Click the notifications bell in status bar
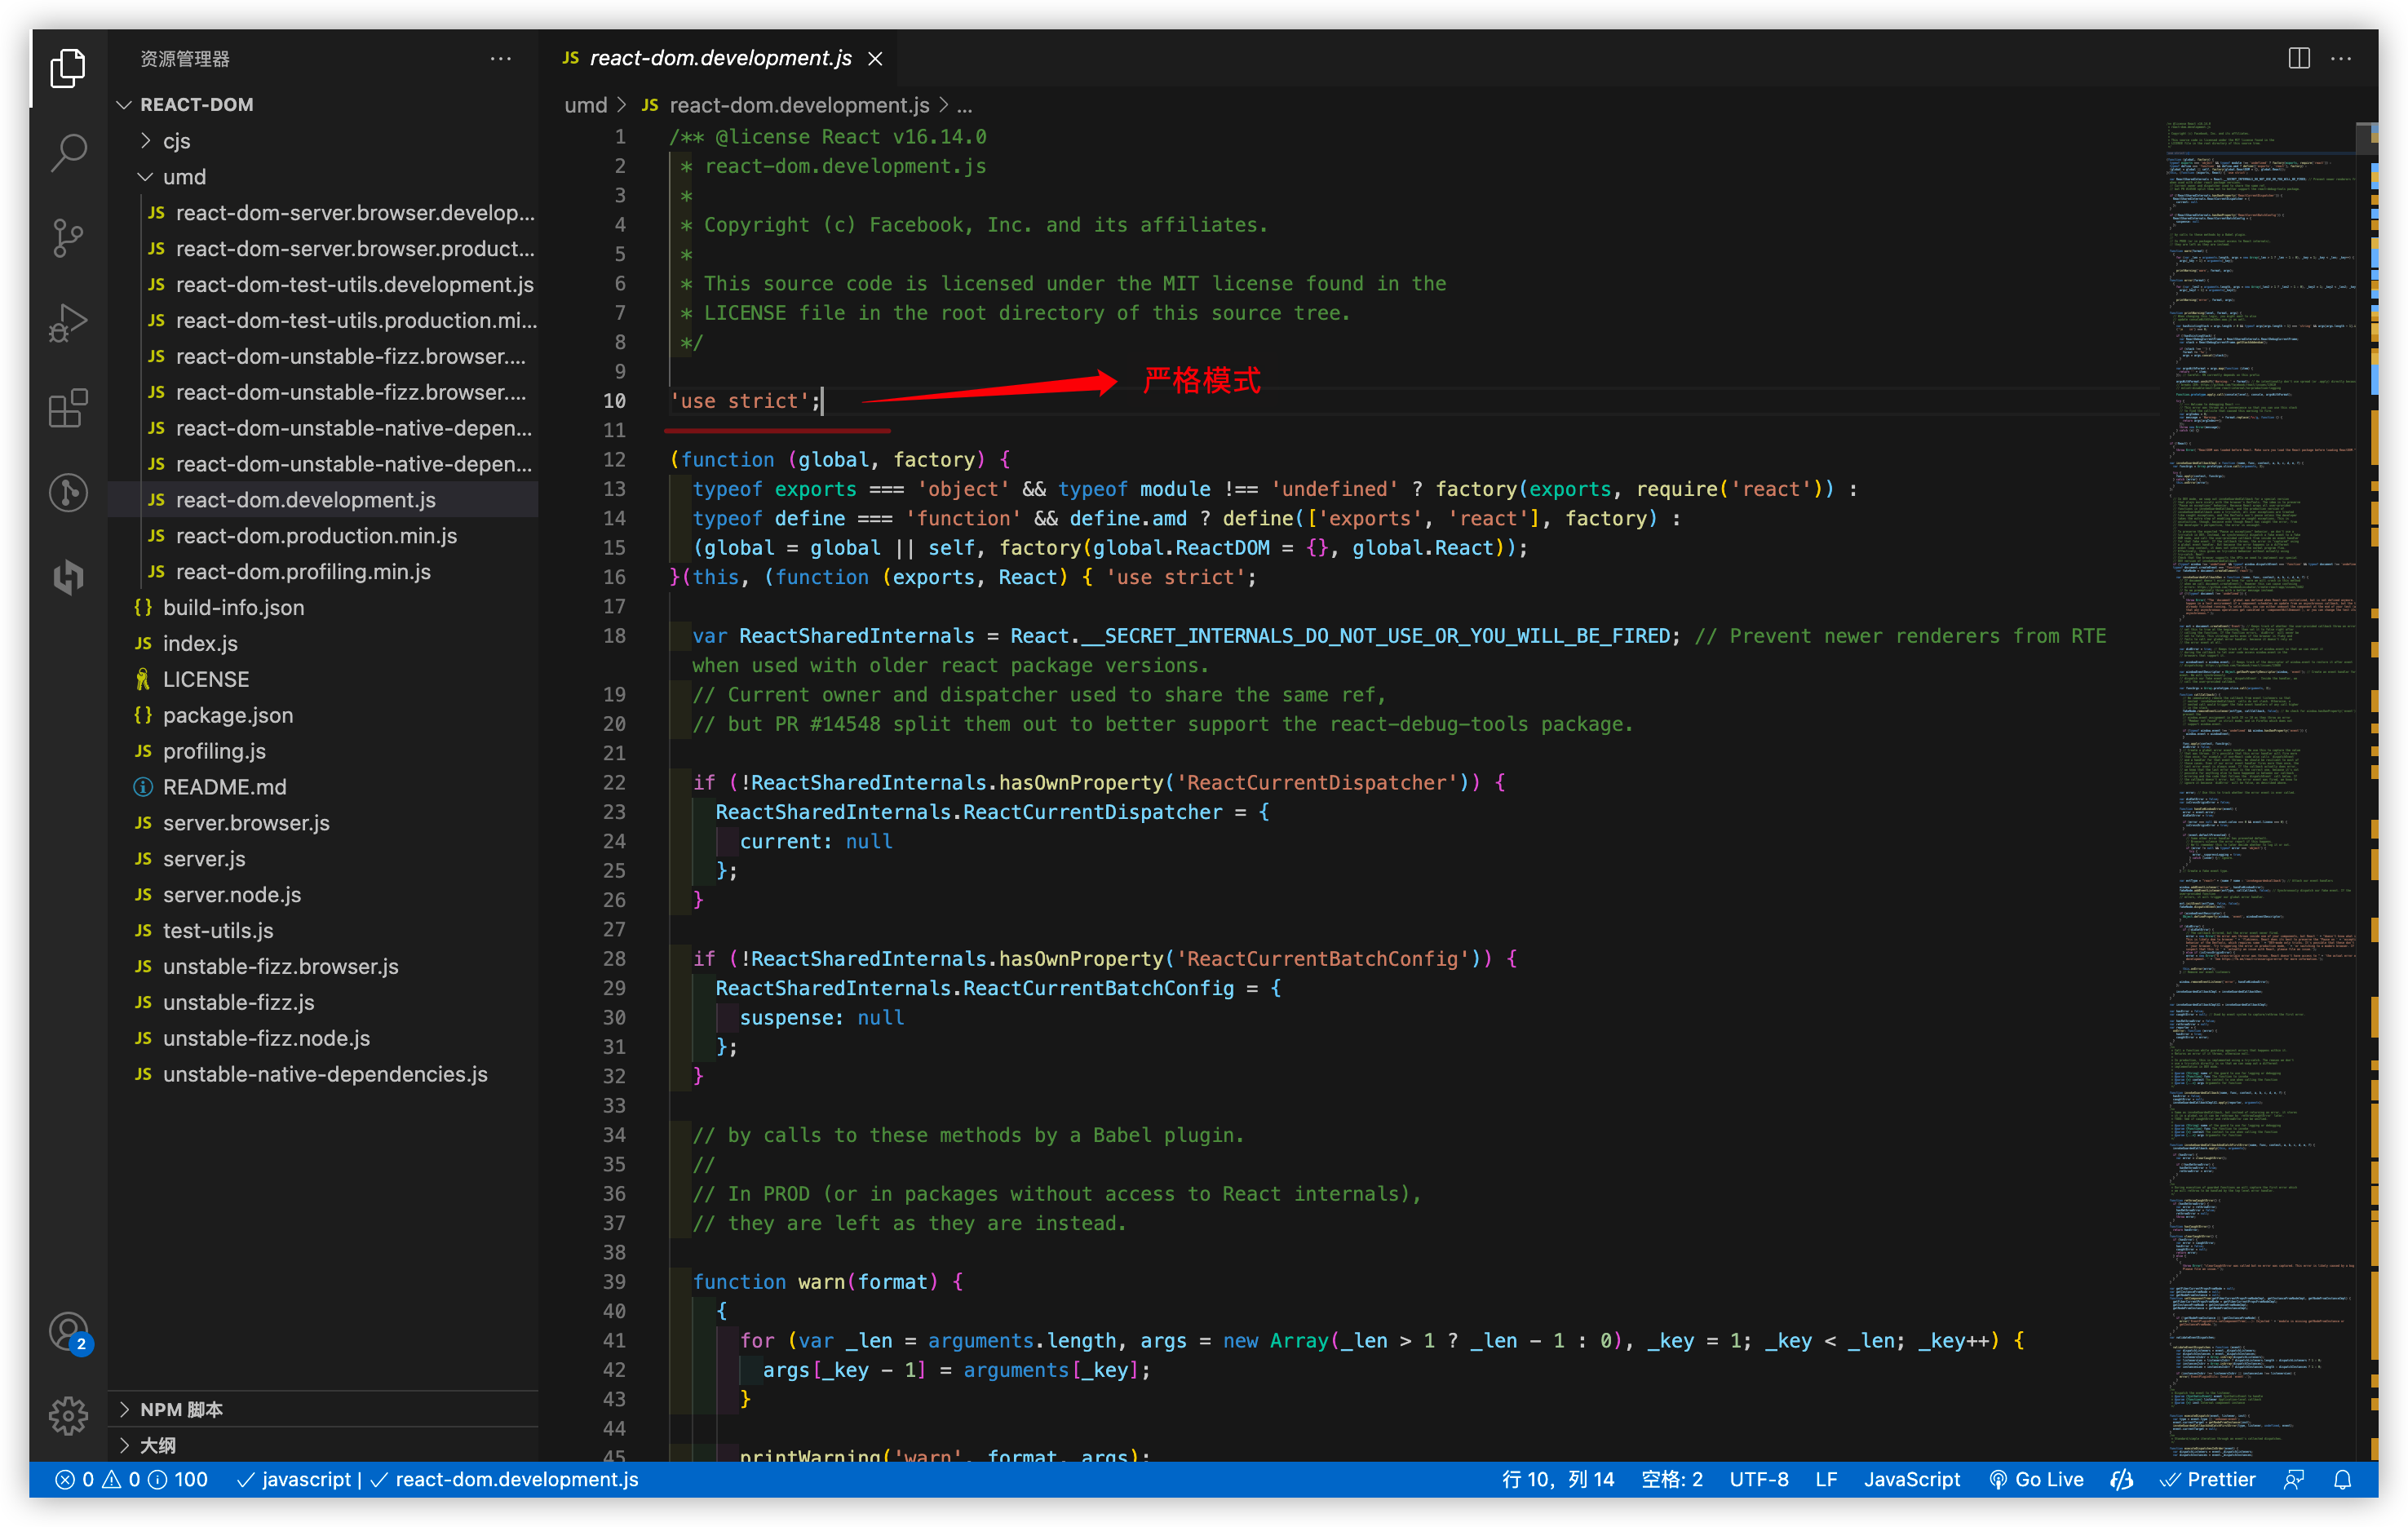This screenshot has width=2408, height=1527. coord(2342,1480)
